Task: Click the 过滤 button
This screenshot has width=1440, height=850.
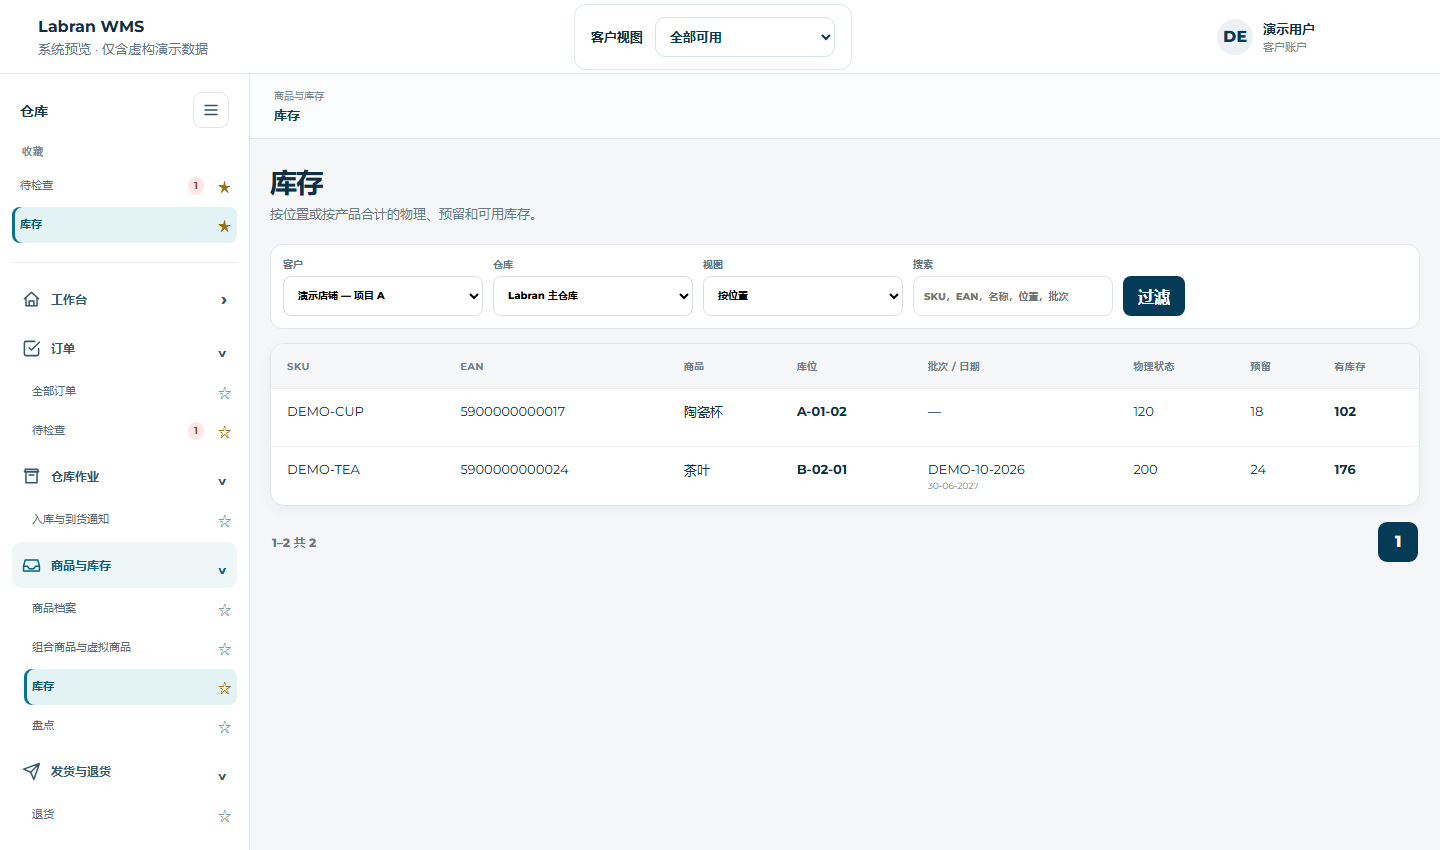Action: point(1154,296)
